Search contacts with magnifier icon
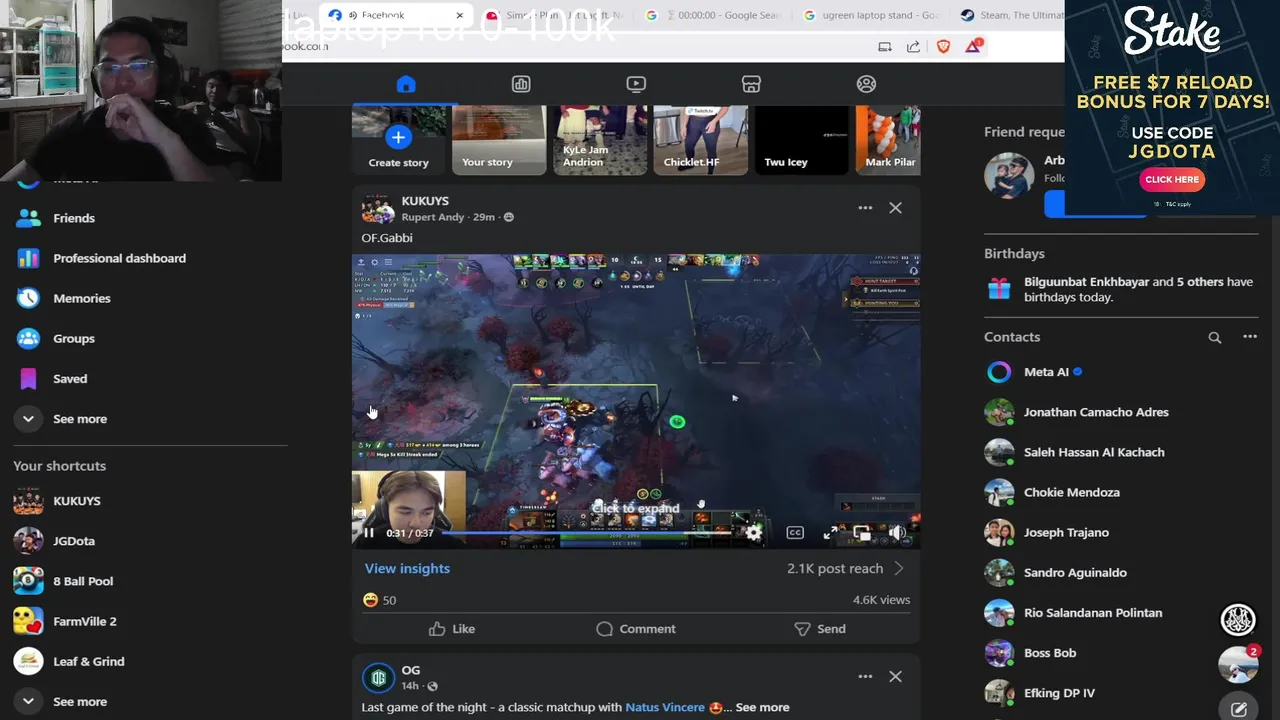 (1214, 338)
